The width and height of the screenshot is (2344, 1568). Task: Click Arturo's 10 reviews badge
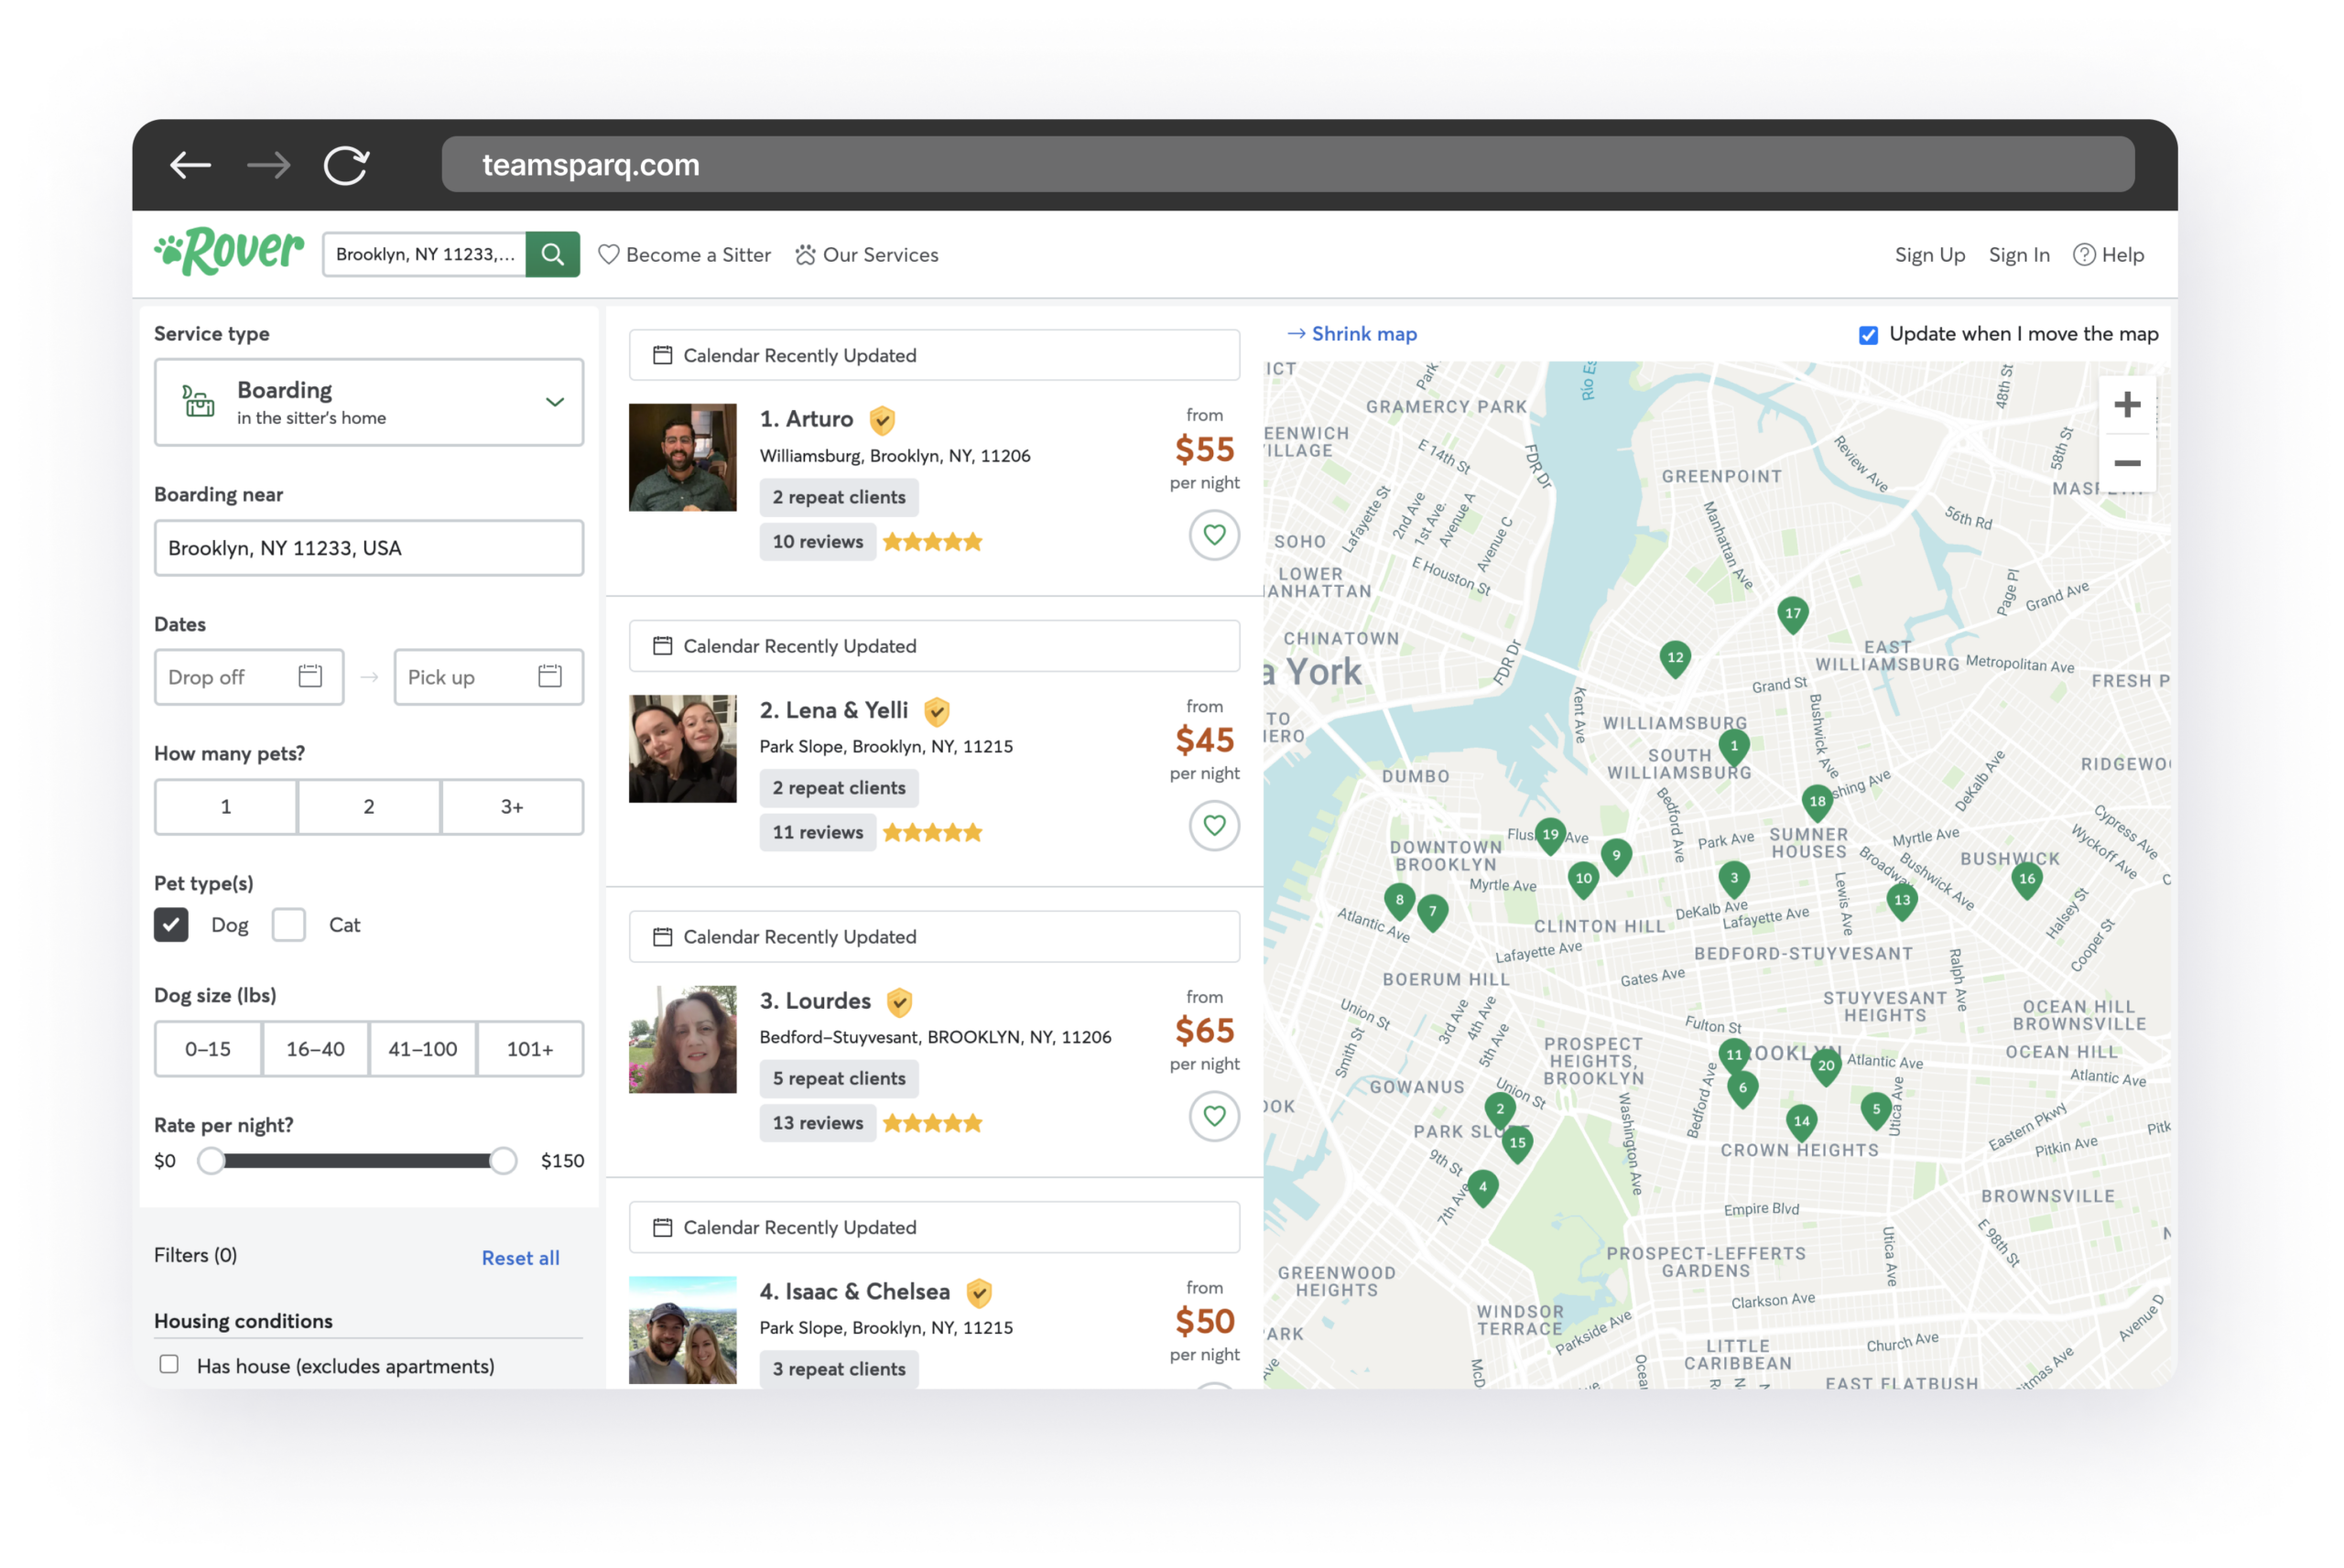pyautogui.click(x=817, y=541)
